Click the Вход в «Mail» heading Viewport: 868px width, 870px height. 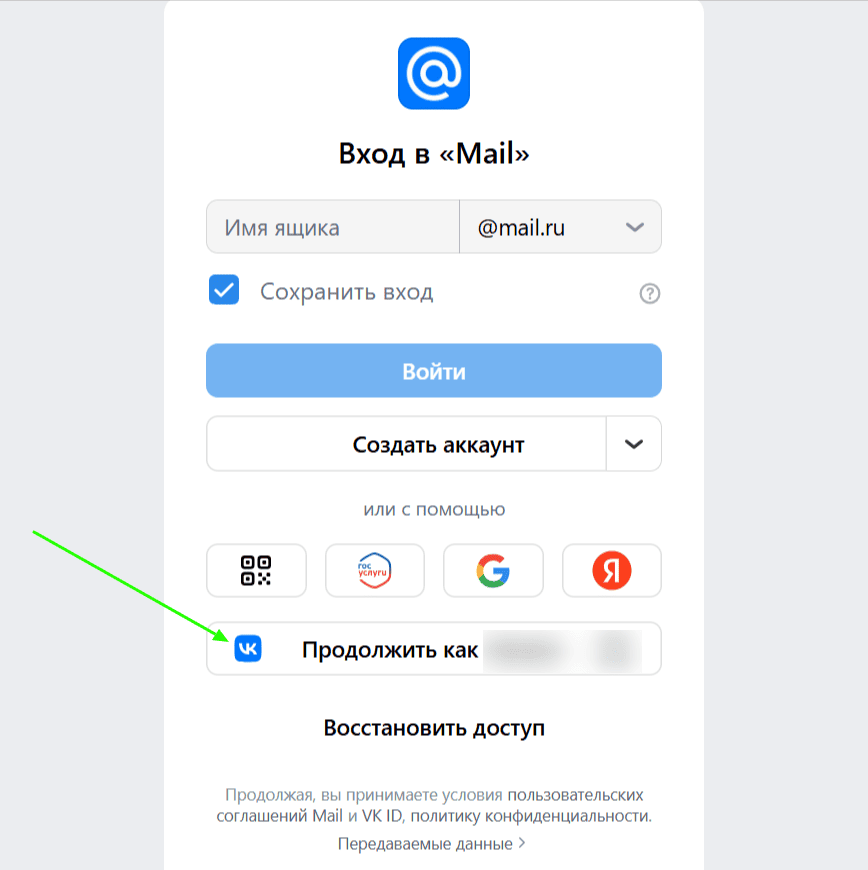pyautogui.click(x=433, y=153)
